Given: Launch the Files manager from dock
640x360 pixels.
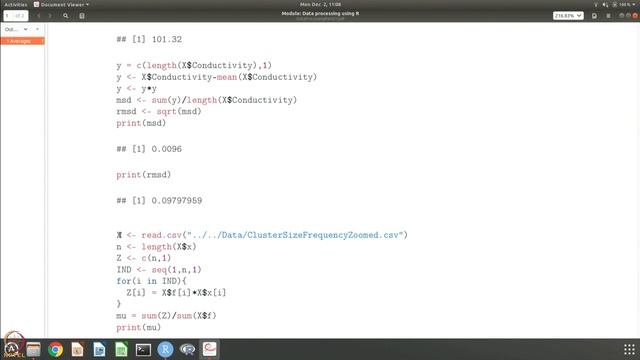Looking at the screenshot, I should pos(33,350).
